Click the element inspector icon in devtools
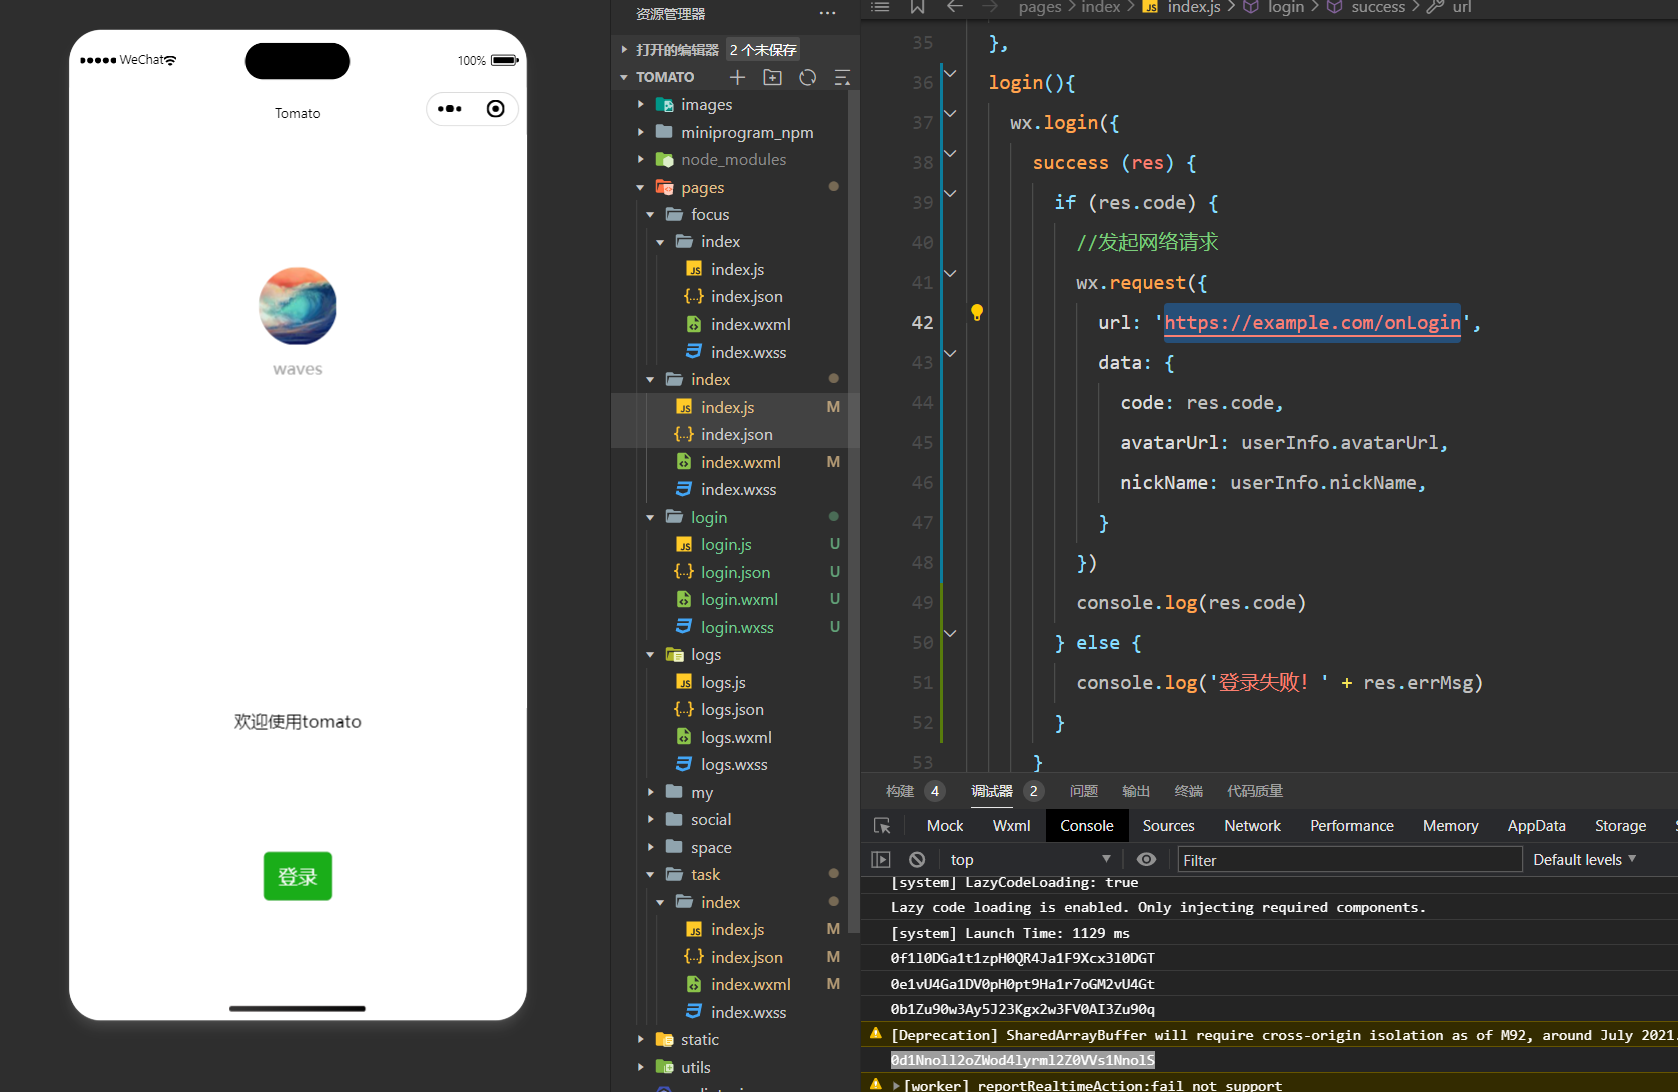Image resolution: width=1678 pixels, height=1092 pixels. (882, 826)
